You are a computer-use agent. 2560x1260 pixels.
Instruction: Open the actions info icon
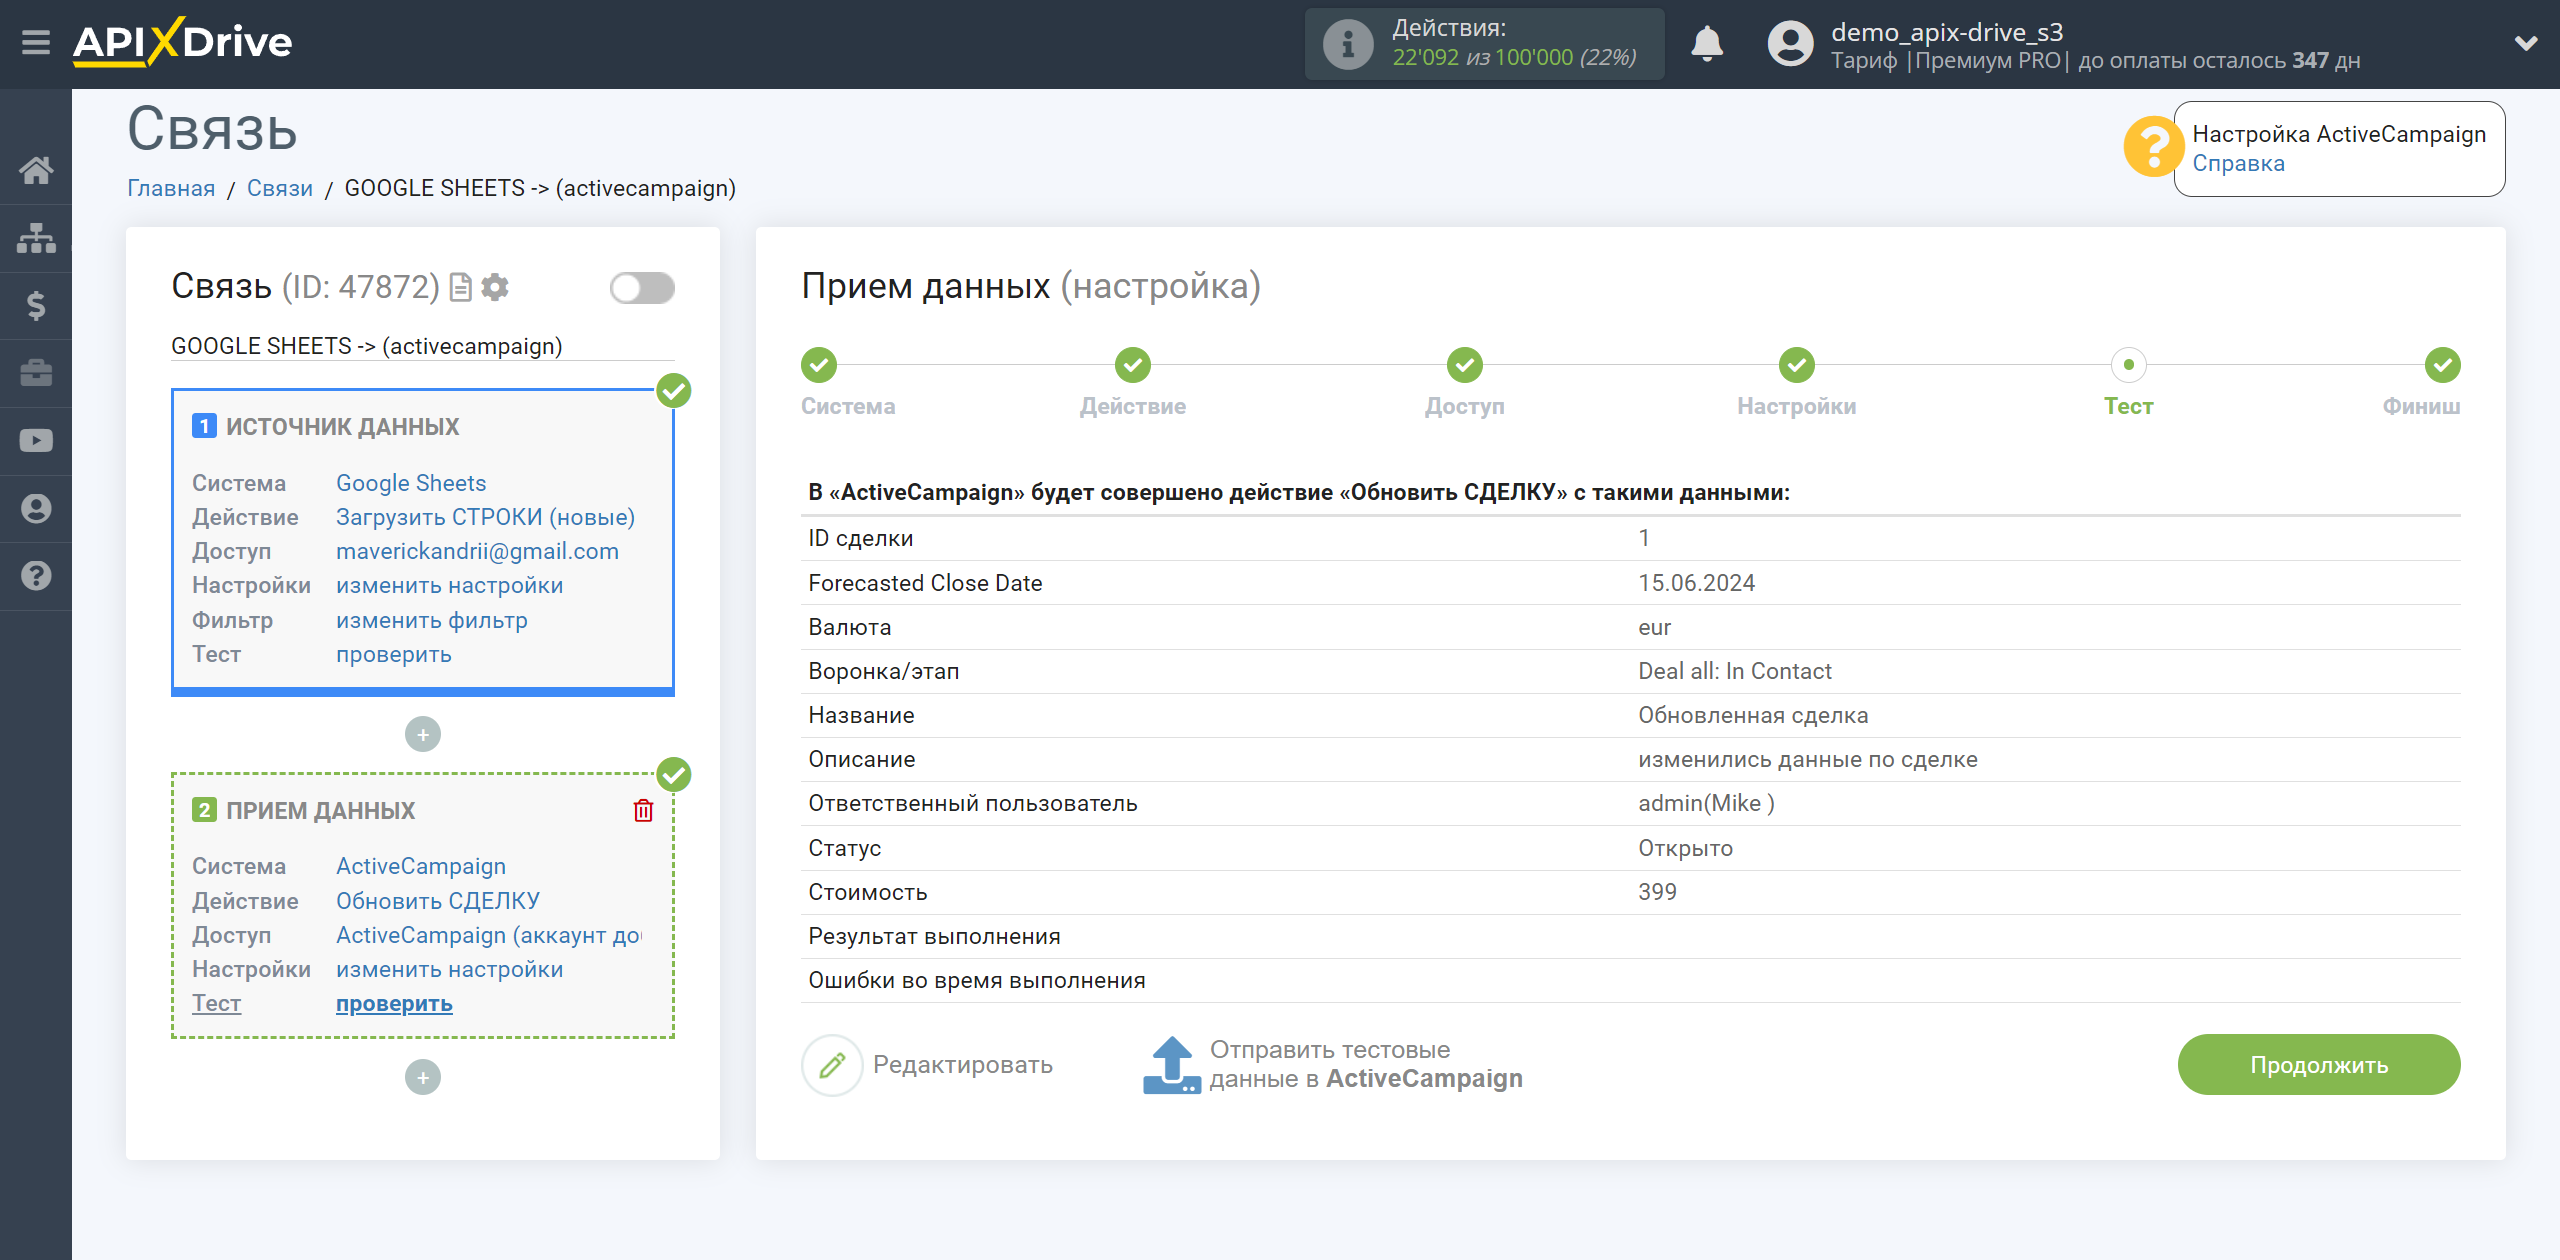point(1347,44)
